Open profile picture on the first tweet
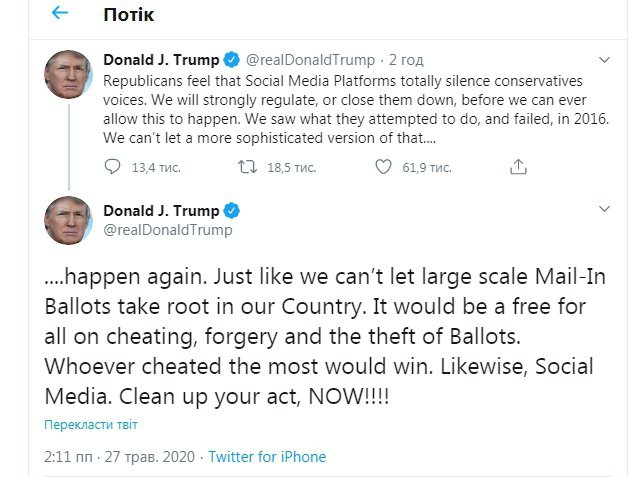The width and height of the screenshot is (629, 477). (x=69, y=73)
